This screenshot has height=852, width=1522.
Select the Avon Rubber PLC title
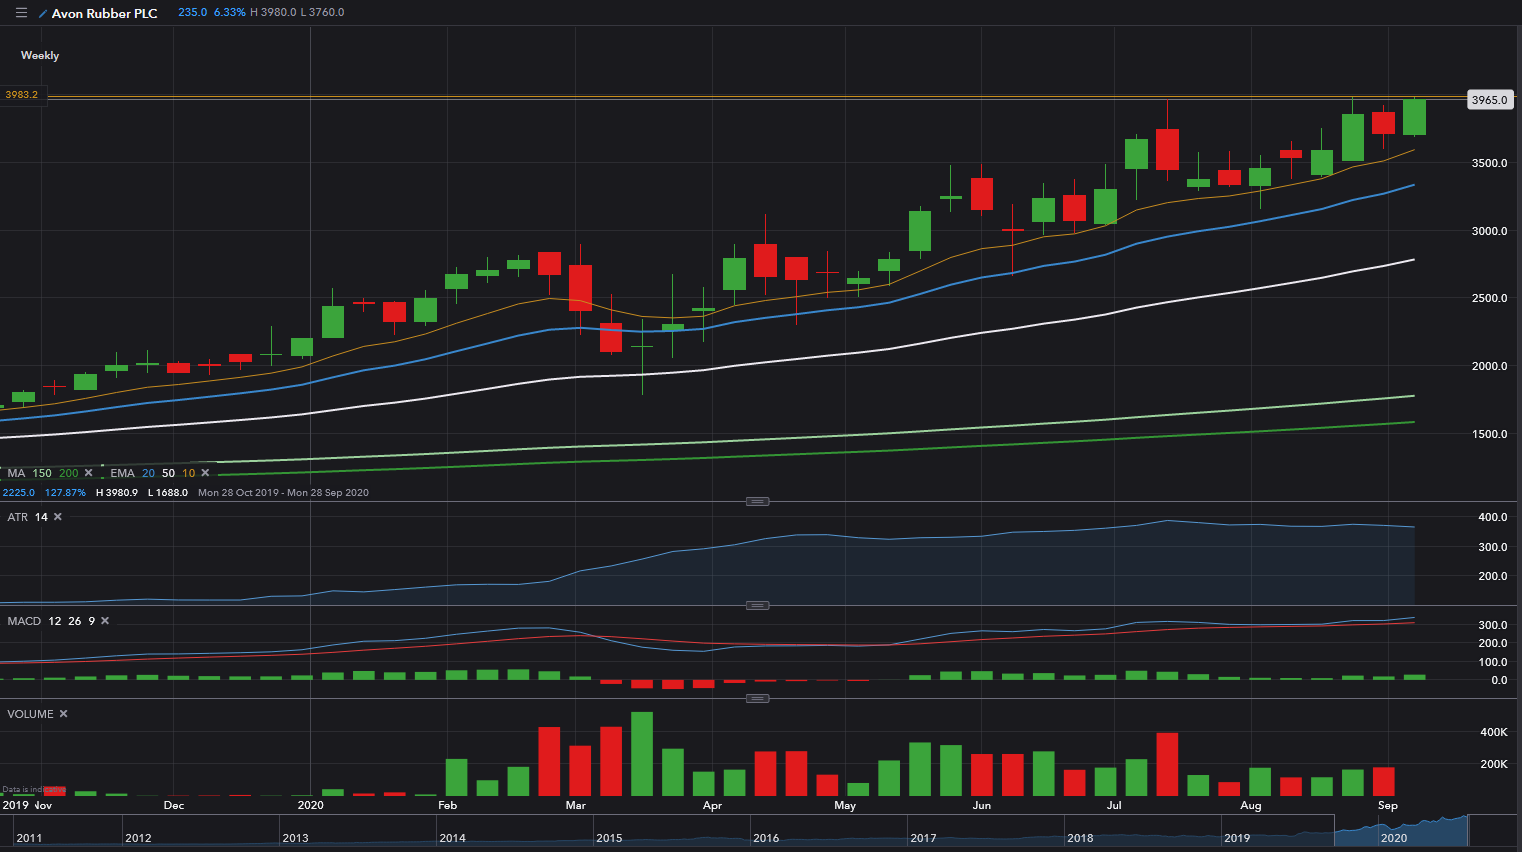(105, 14)
